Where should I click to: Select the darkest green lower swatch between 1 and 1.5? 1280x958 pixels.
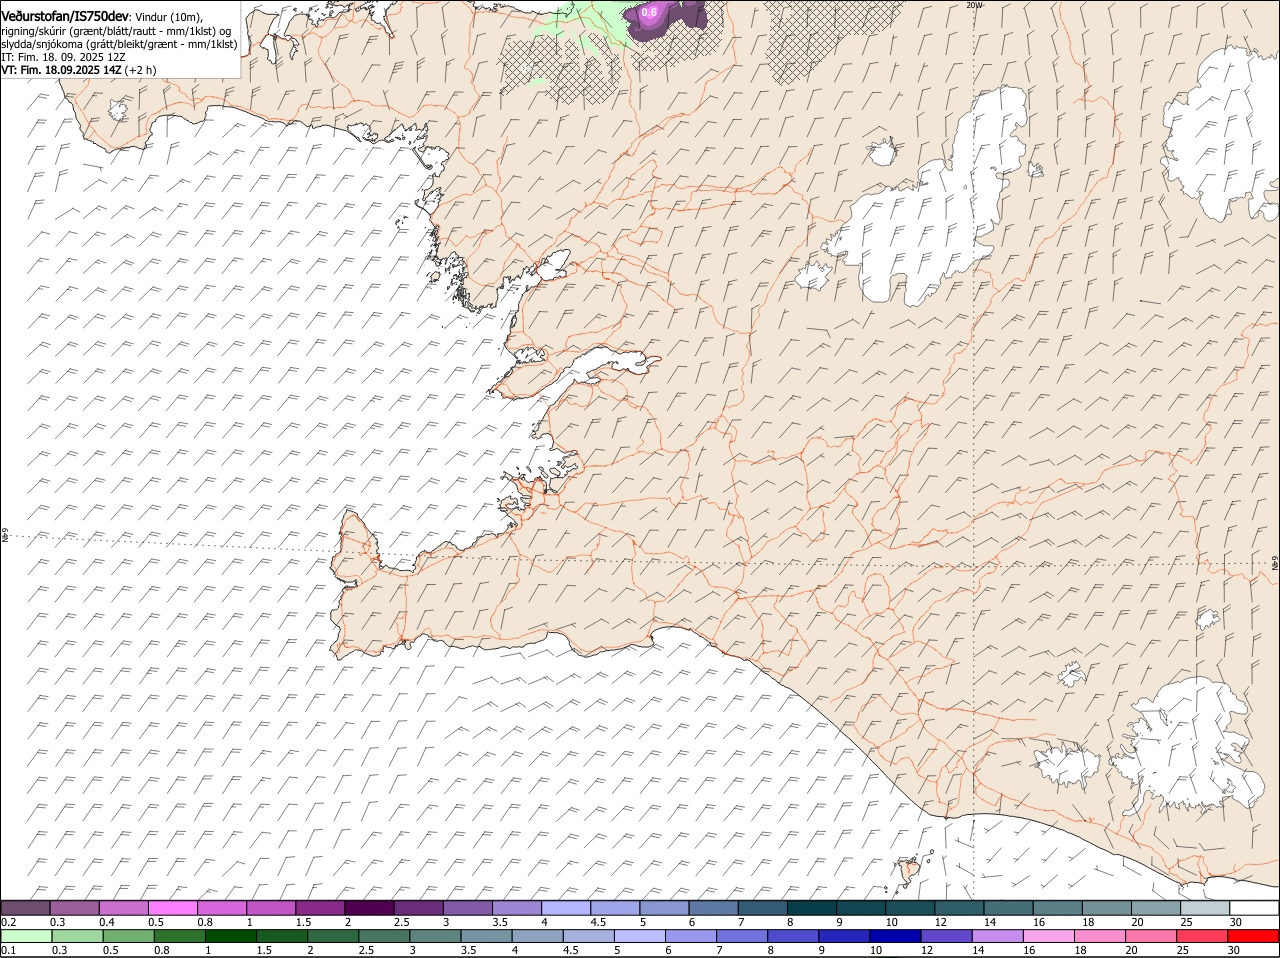[233, 936]
